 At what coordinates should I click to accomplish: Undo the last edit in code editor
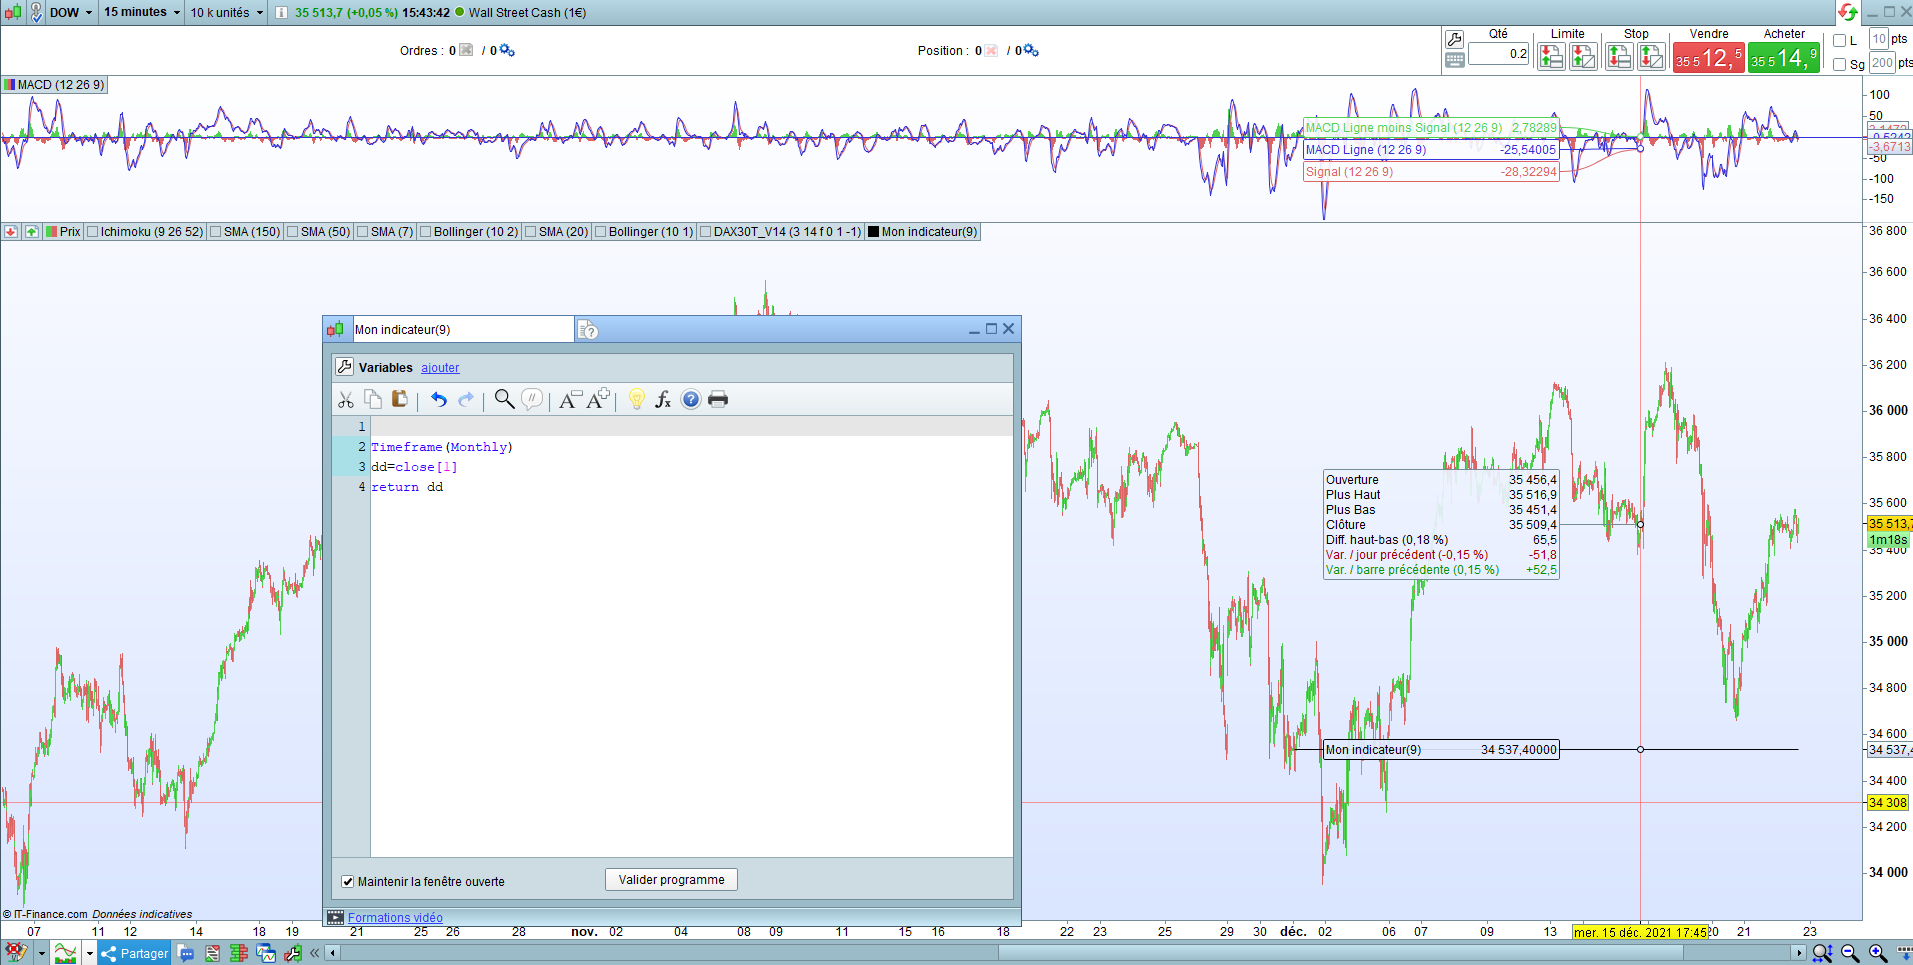click(438, 400)
